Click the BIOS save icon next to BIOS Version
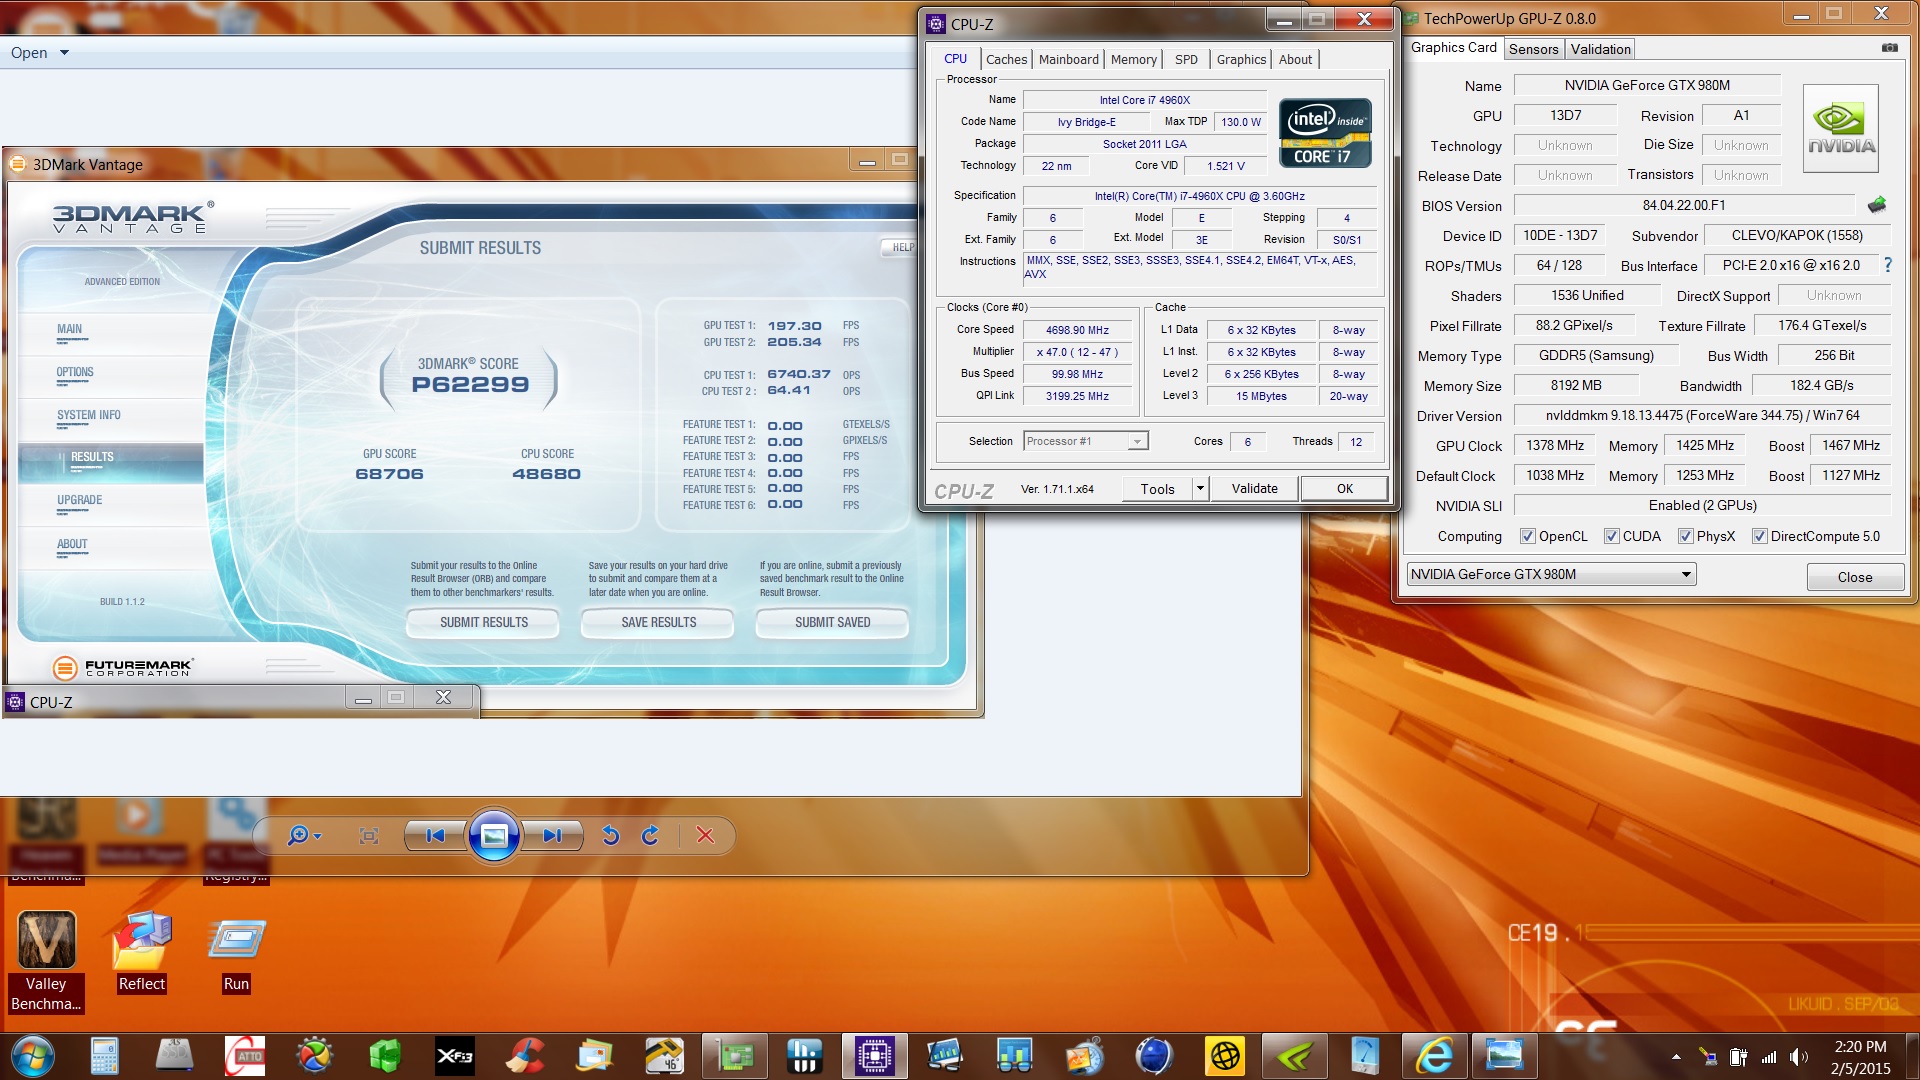 [x=1877, y=205]
